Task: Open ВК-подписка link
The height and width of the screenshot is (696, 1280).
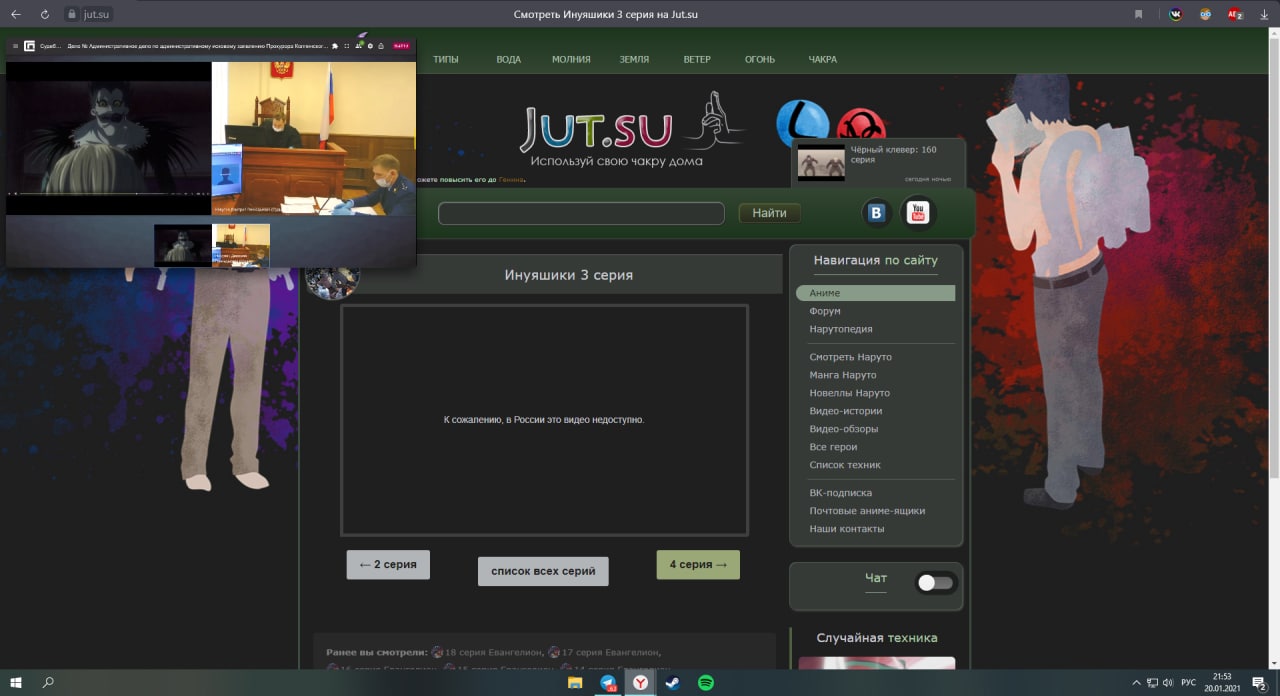Action: [840, 493]
